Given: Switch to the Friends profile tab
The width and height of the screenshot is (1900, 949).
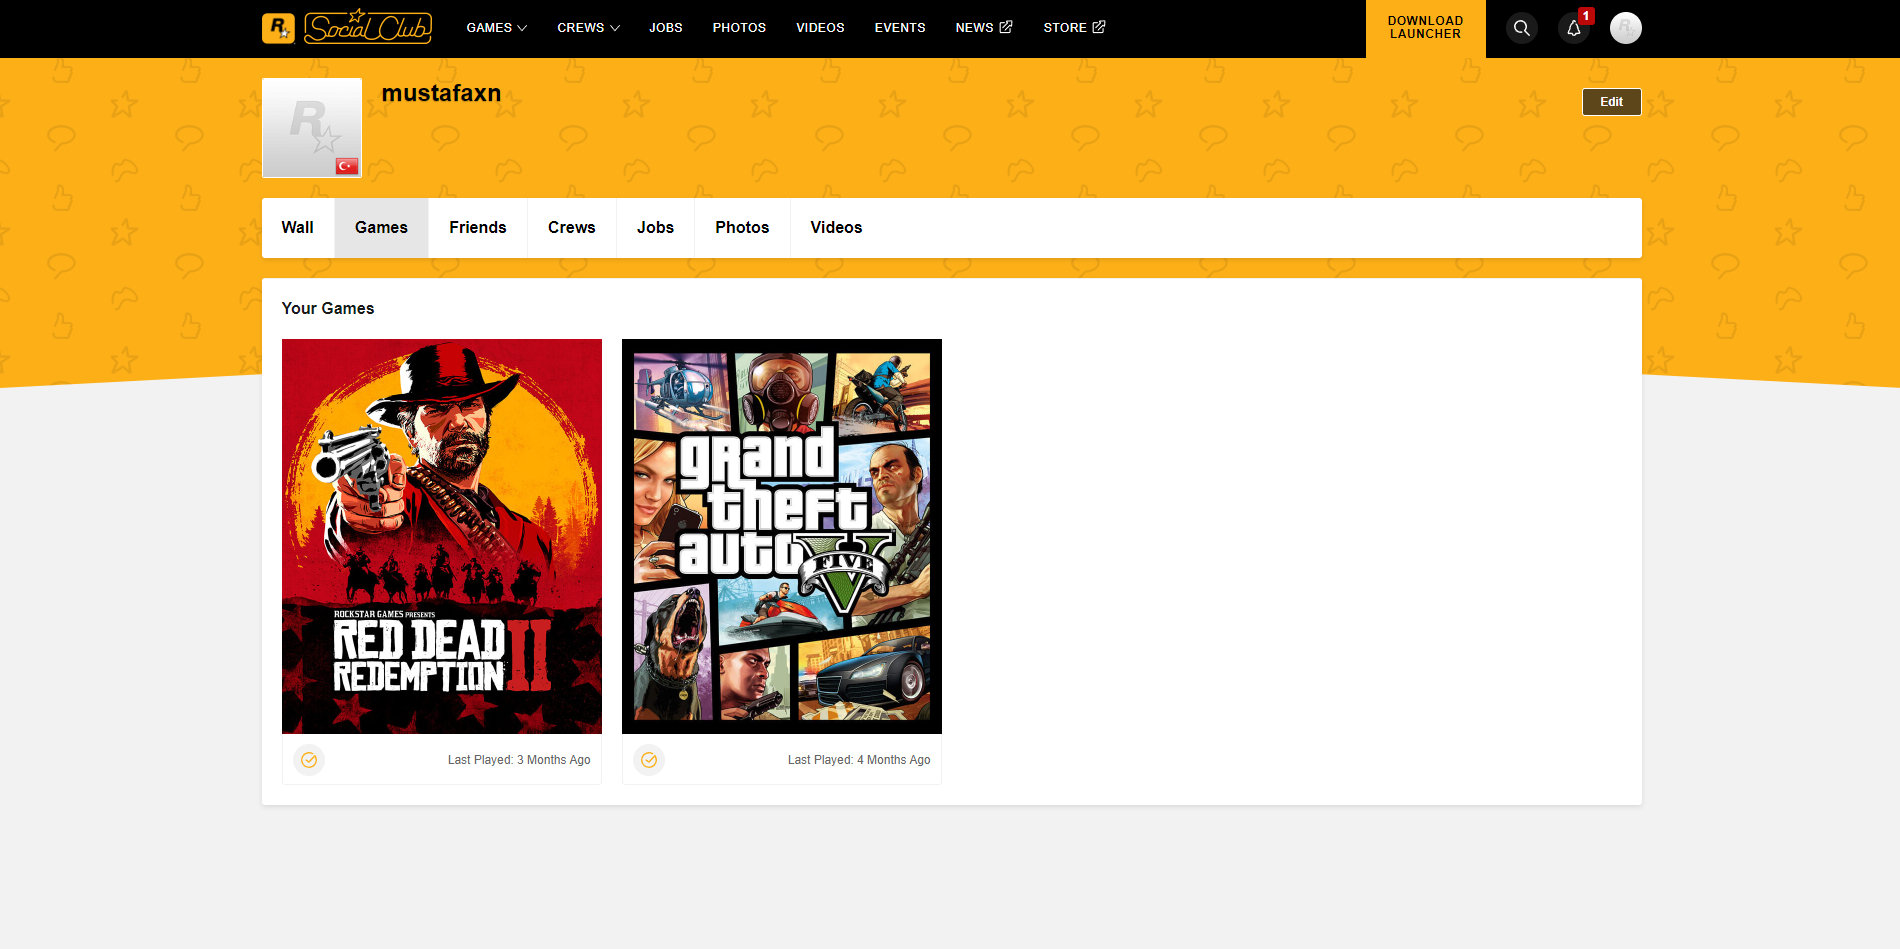Looking at the screenshot, I should pos(478,228).
